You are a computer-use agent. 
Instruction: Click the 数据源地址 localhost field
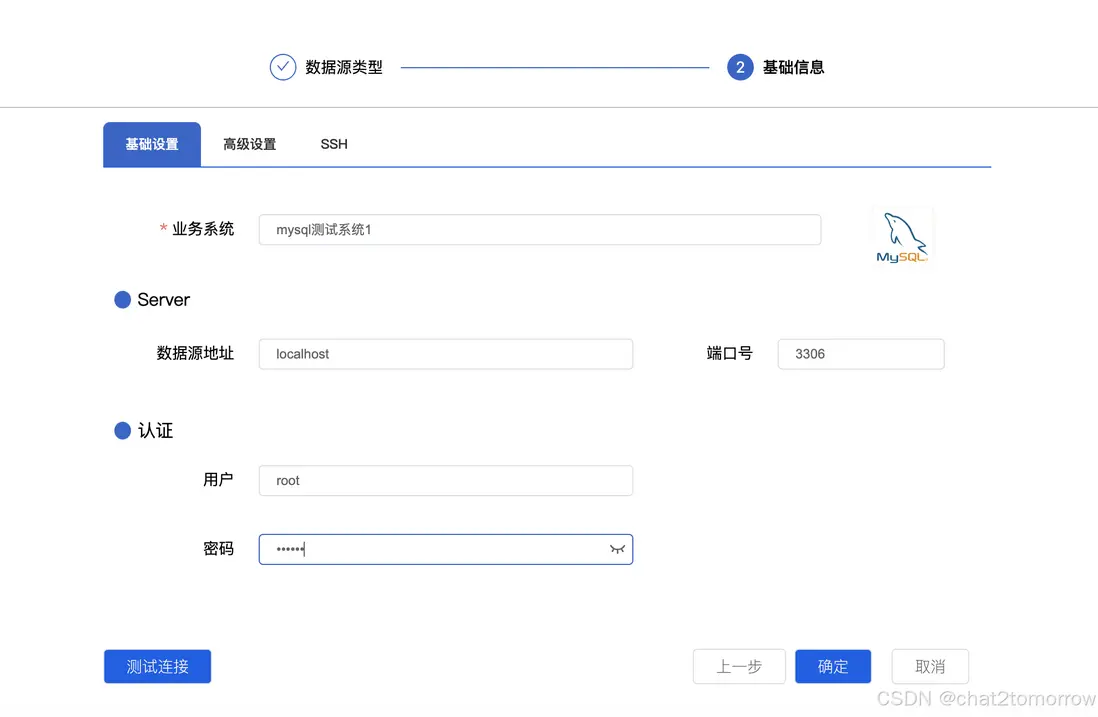(x=446, y=354)
